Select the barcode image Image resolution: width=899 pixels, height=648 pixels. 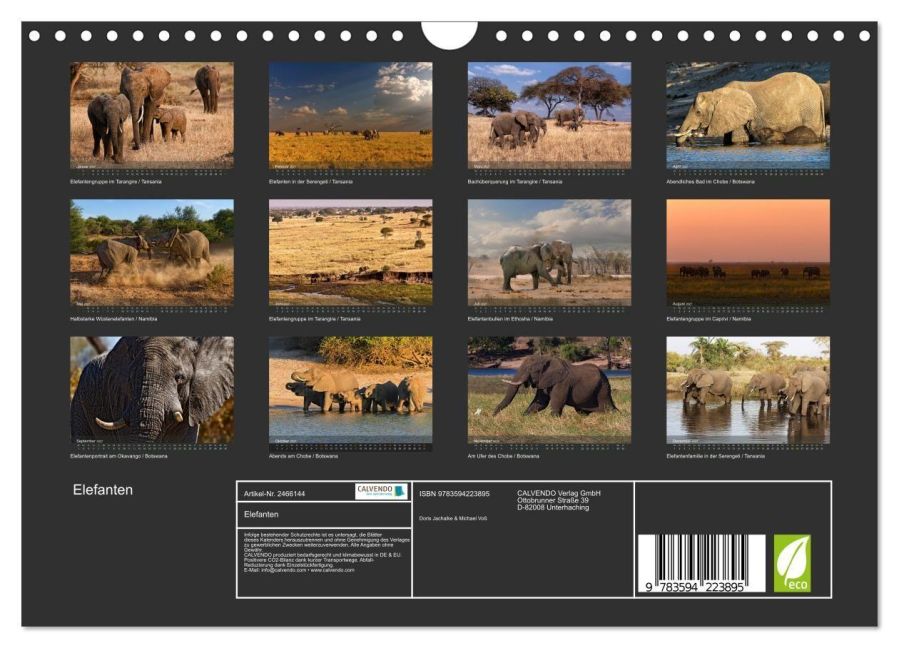tap(701, 563)
